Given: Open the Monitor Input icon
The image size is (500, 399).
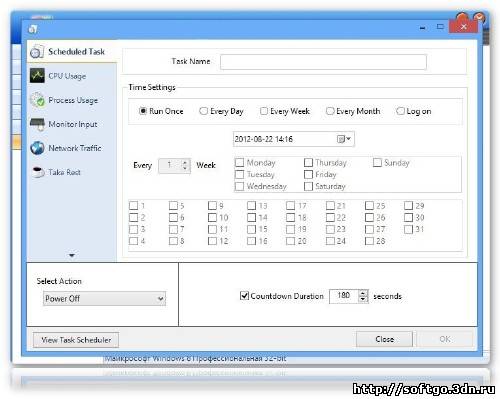Looking at the screenshot, I should 37,124.
